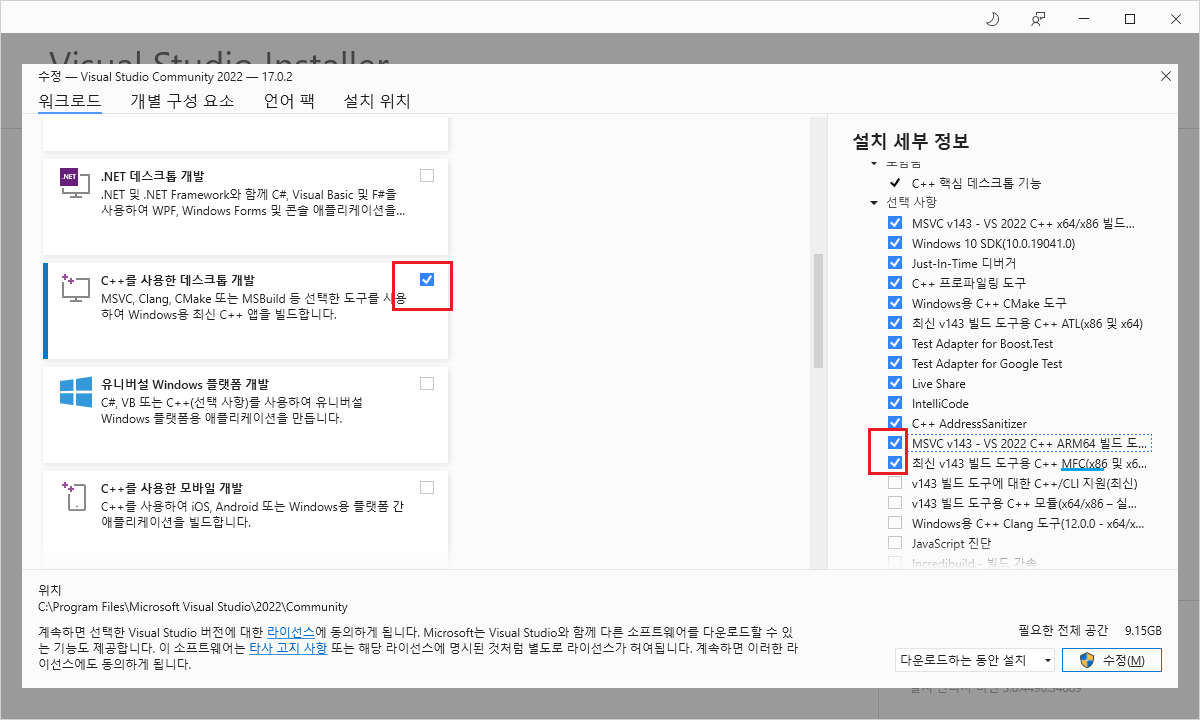Uncheck the Live Share option
1200x720 pixels.
(895, 383)
